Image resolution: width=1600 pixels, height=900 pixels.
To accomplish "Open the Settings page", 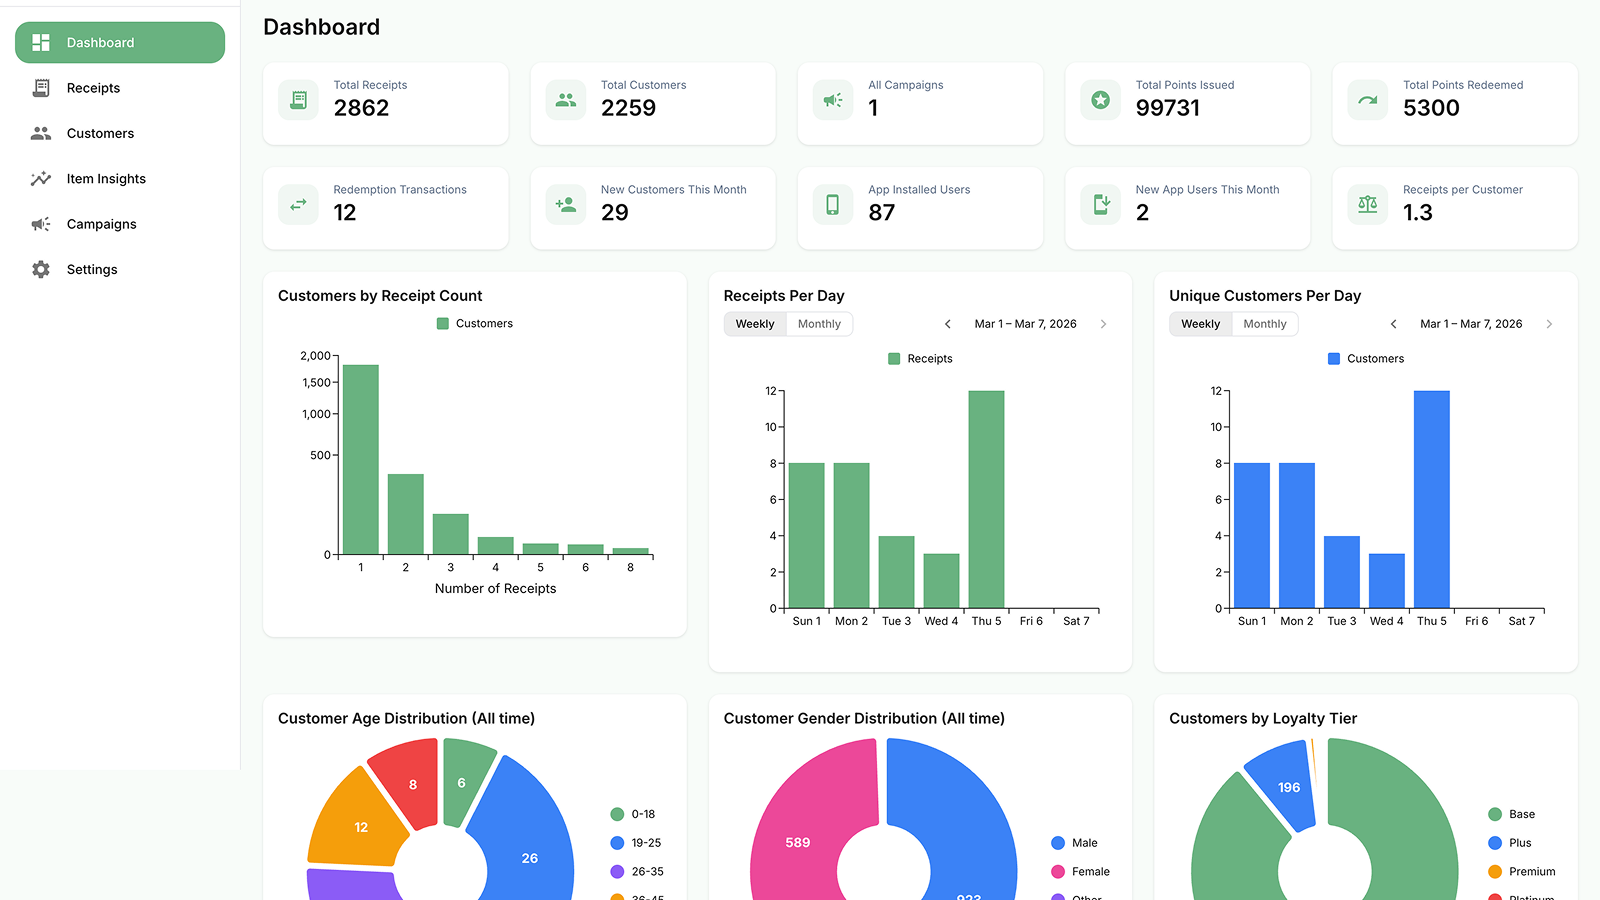I will (x=120, y=269).
